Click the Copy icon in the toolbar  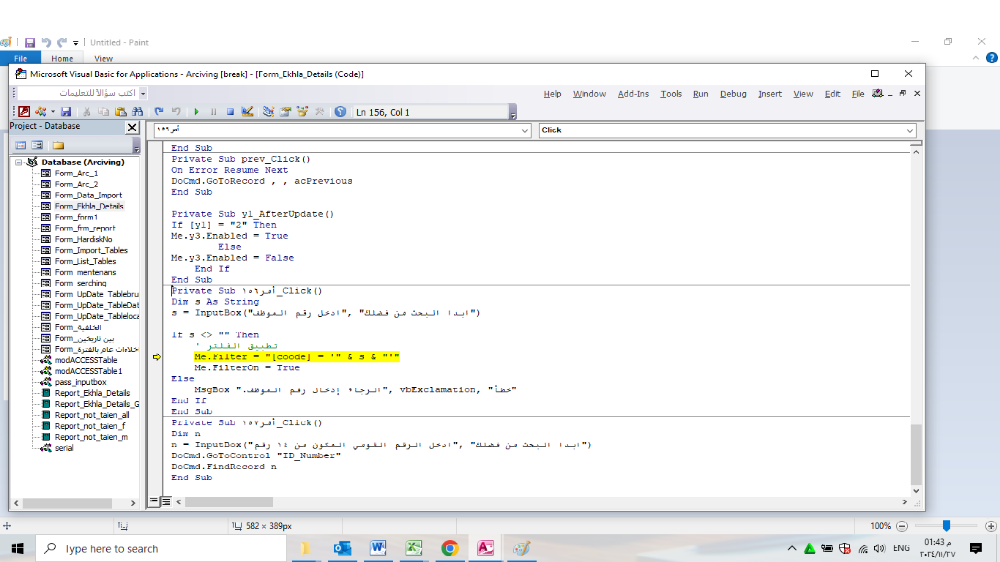coord(103,112)
